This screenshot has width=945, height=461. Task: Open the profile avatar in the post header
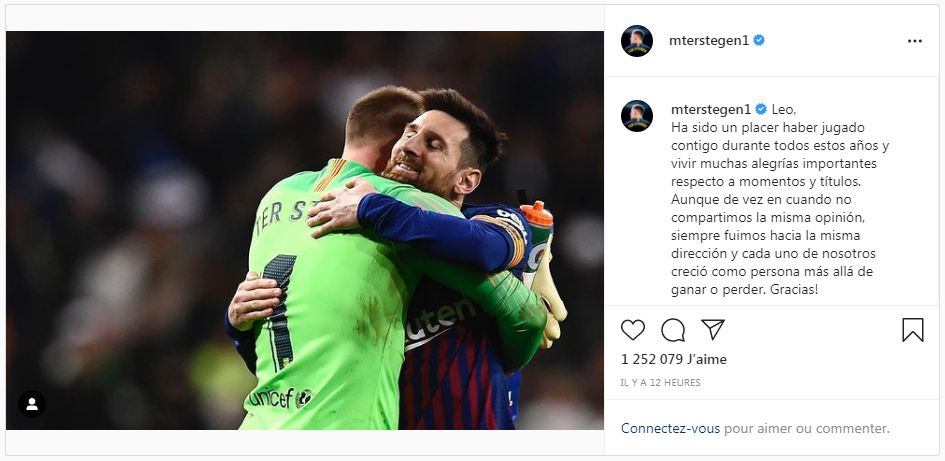pos(637,41)
